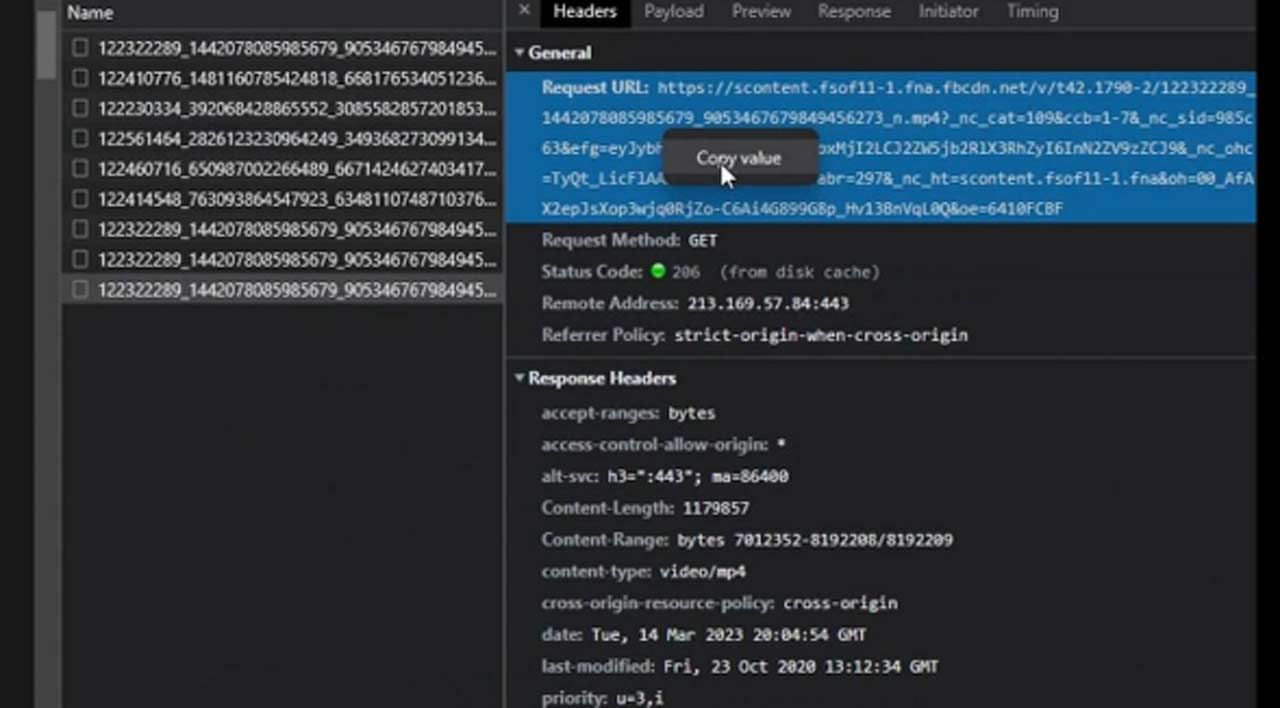The height and width of the screenshot is (708, 1280).
Task: Close the request details panel
Action: 524,11
